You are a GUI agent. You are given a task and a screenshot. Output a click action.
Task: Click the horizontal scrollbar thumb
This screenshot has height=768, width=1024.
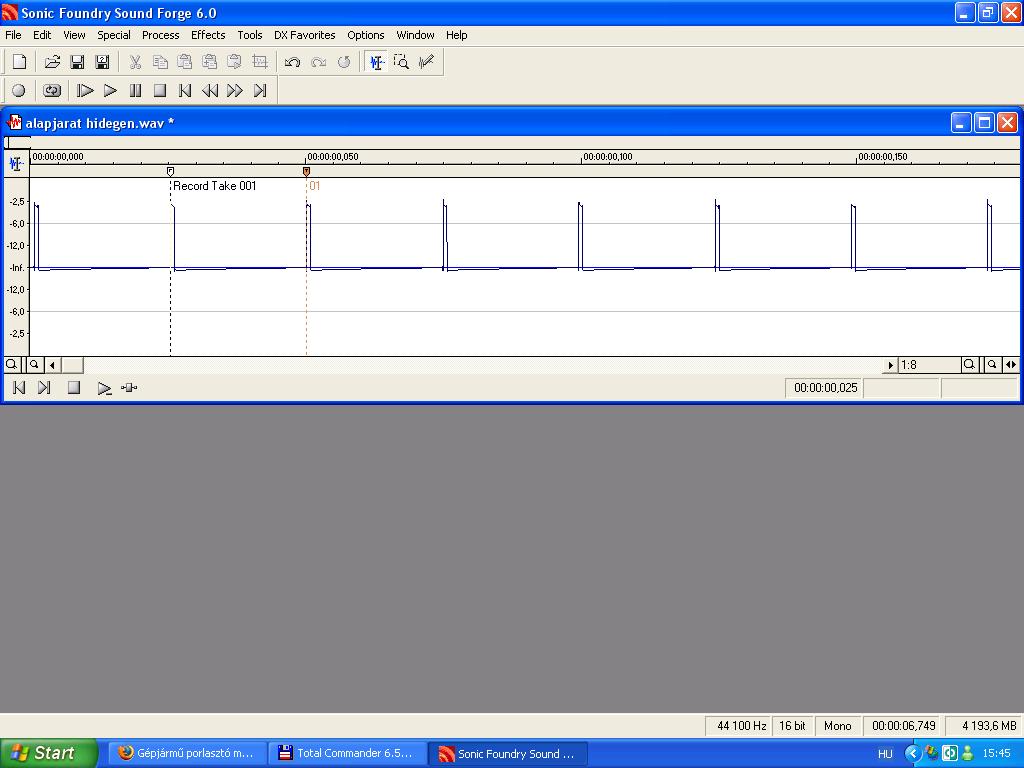click(72, 365)
